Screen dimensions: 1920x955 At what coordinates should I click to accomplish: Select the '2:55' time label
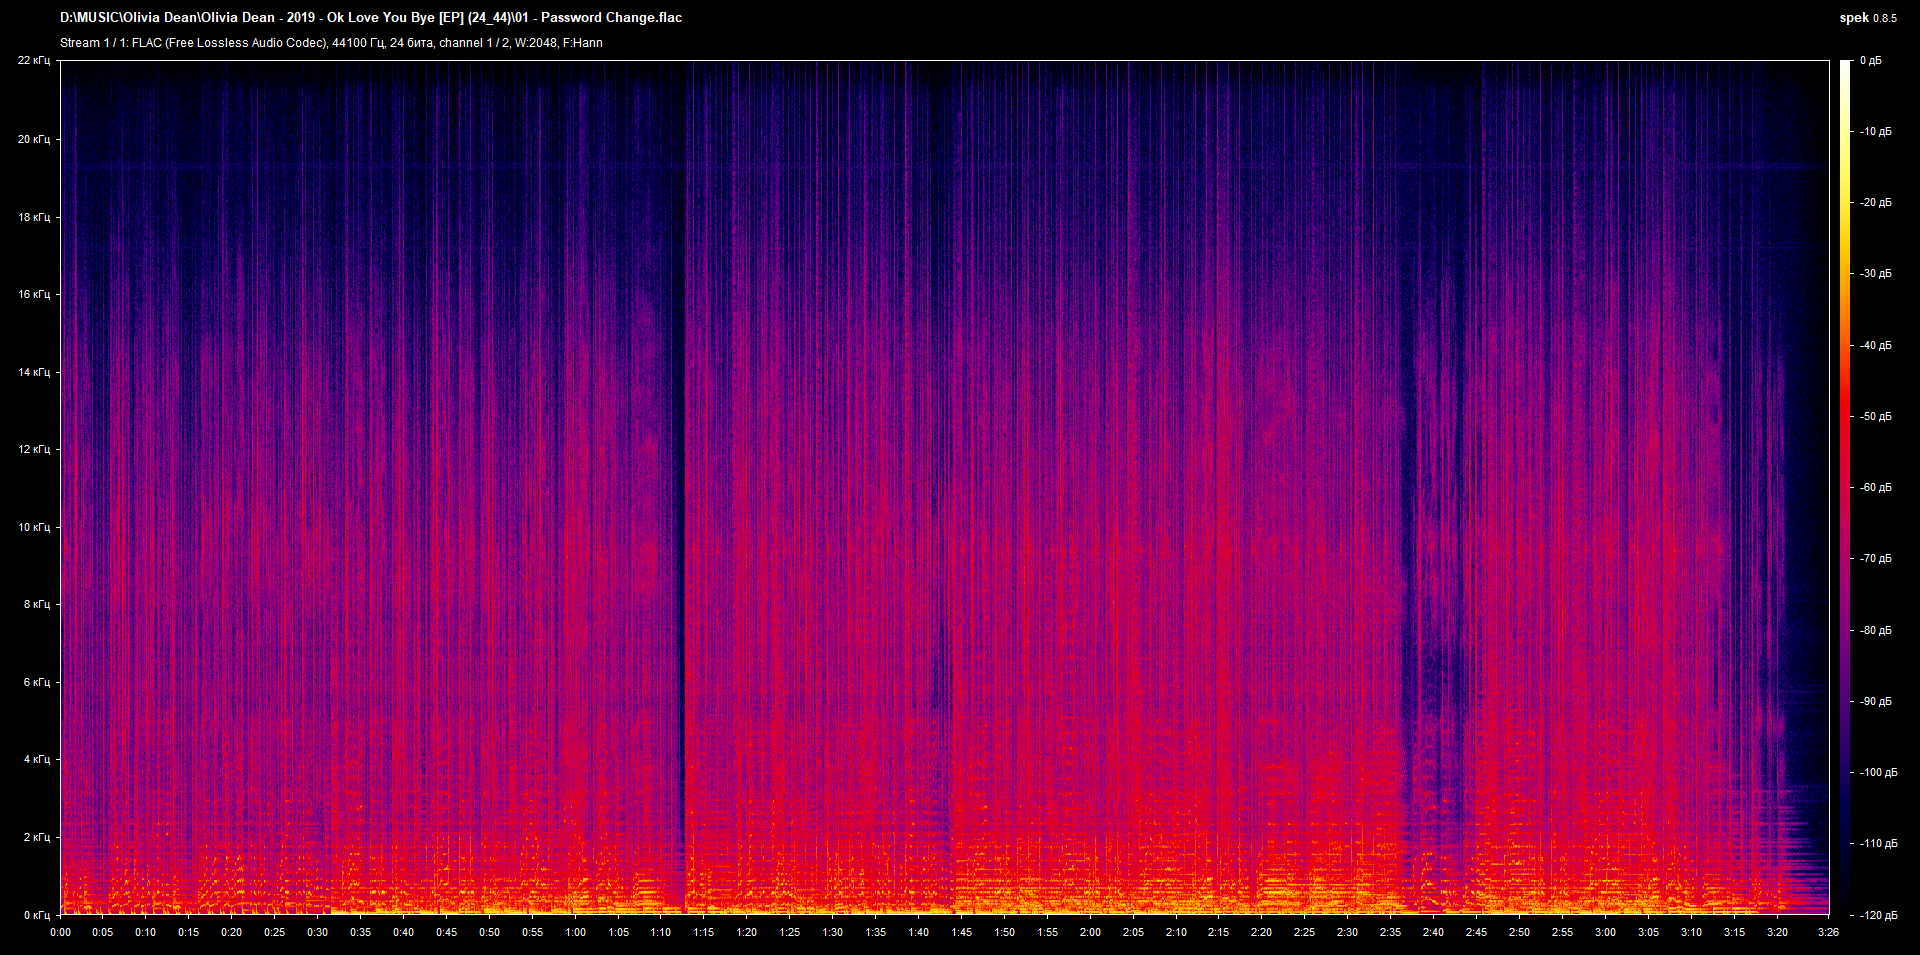pos(1562,932)
